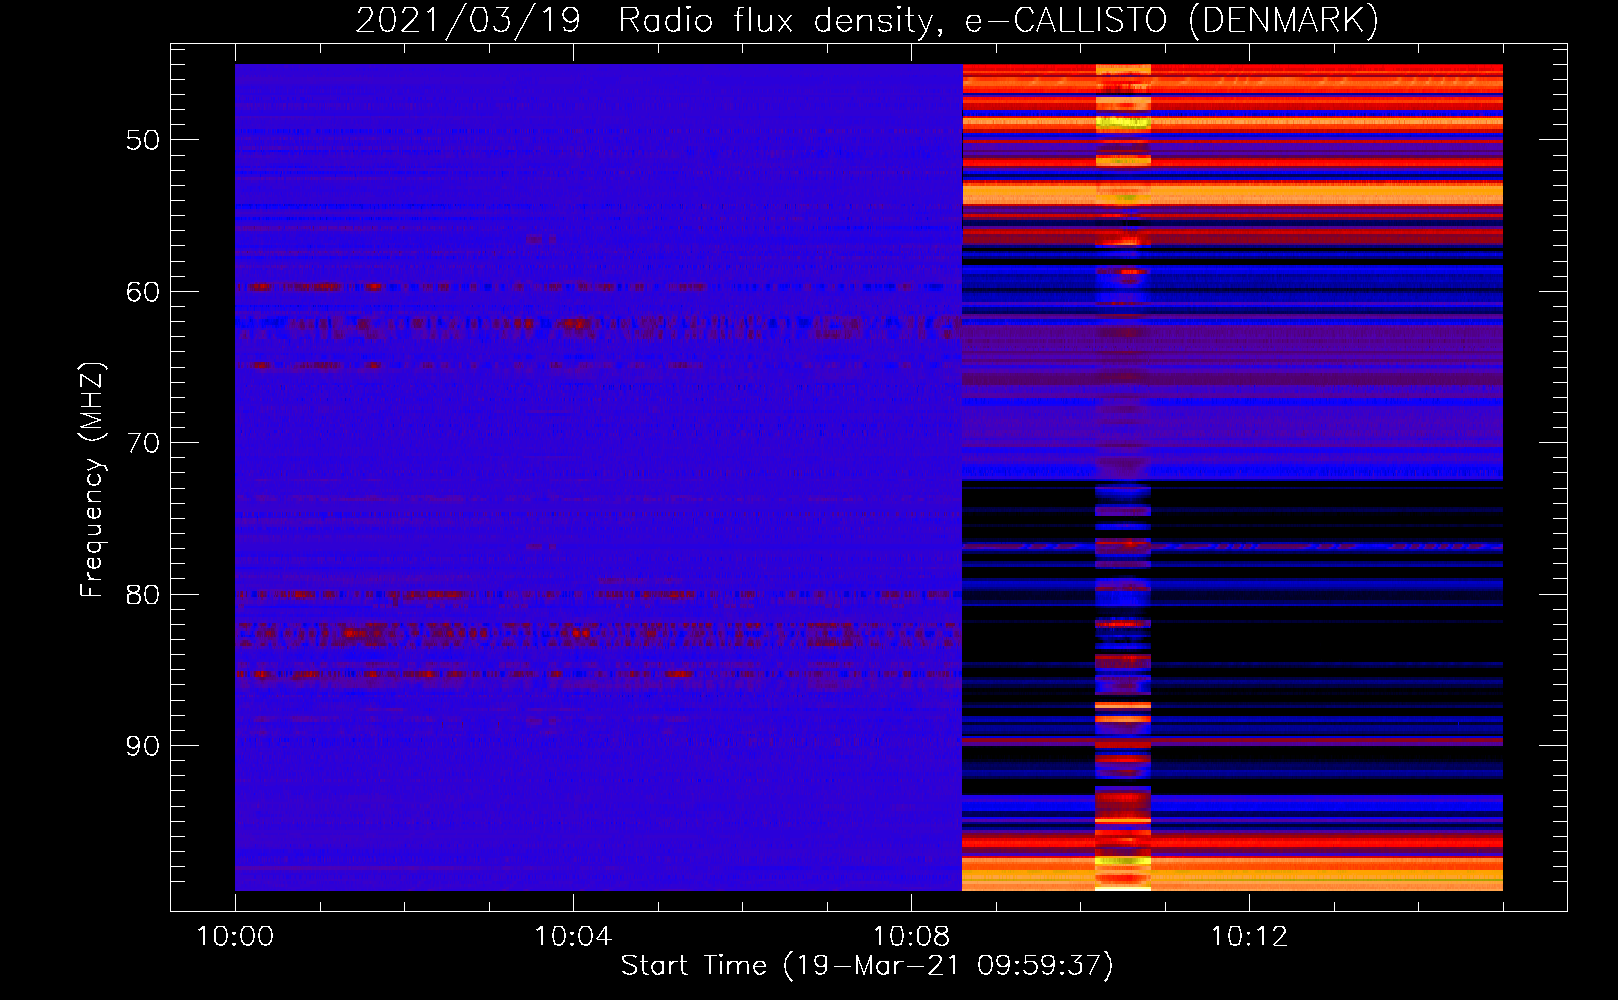Click the 90 frequency tick label
The height and width of the screenshot is (1000, 1618).
coord(143,746)
